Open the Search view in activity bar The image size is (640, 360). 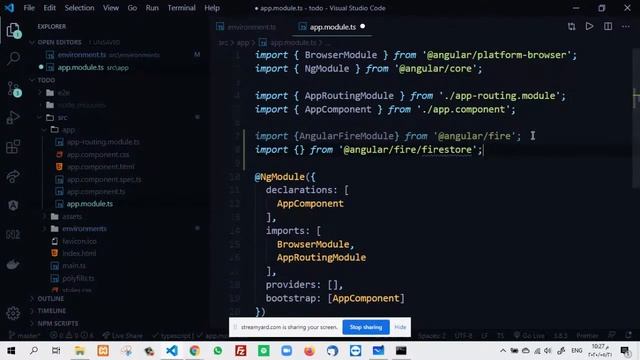(x=13, y=59)
